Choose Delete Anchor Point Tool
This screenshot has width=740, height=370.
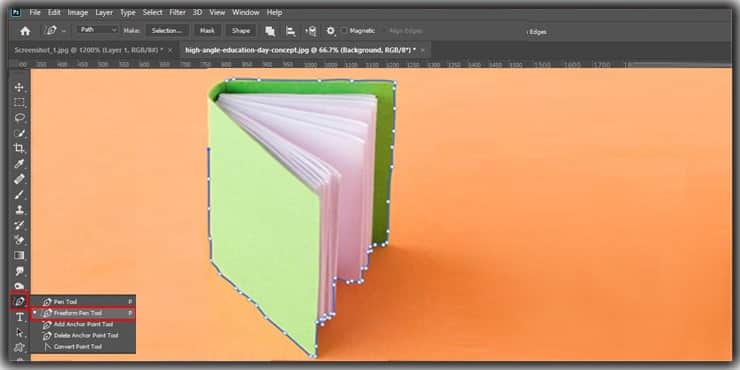pos(83,336)
